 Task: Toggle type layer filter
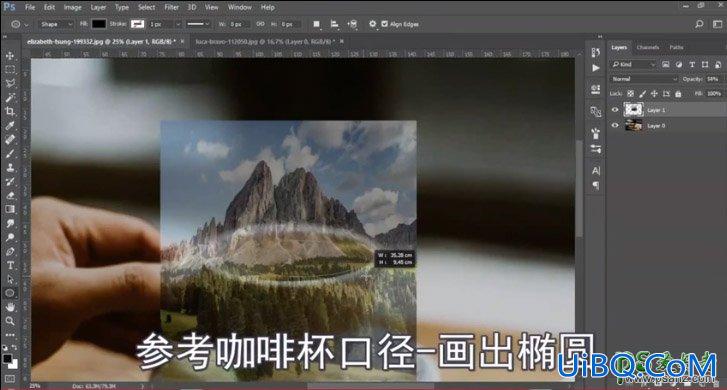click(x=692, y=64)
